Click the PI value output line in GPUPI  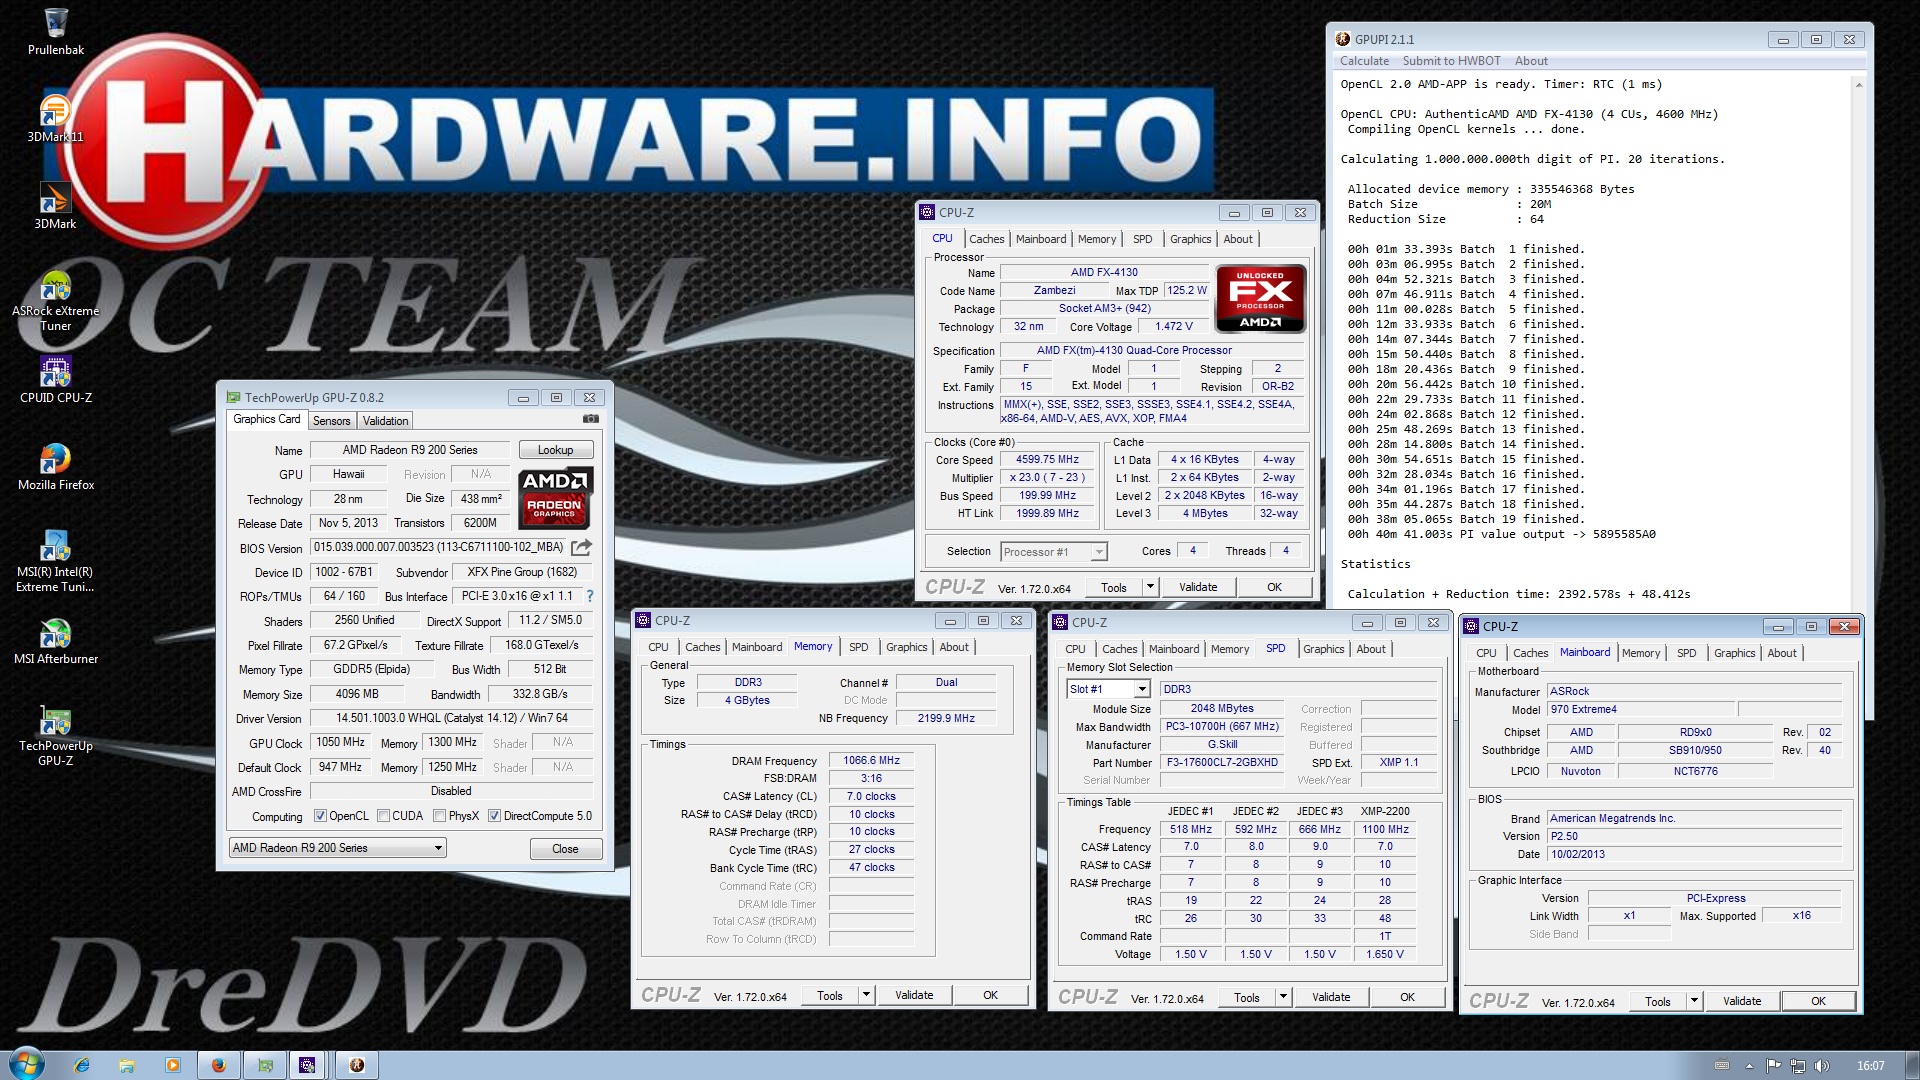1501,534
